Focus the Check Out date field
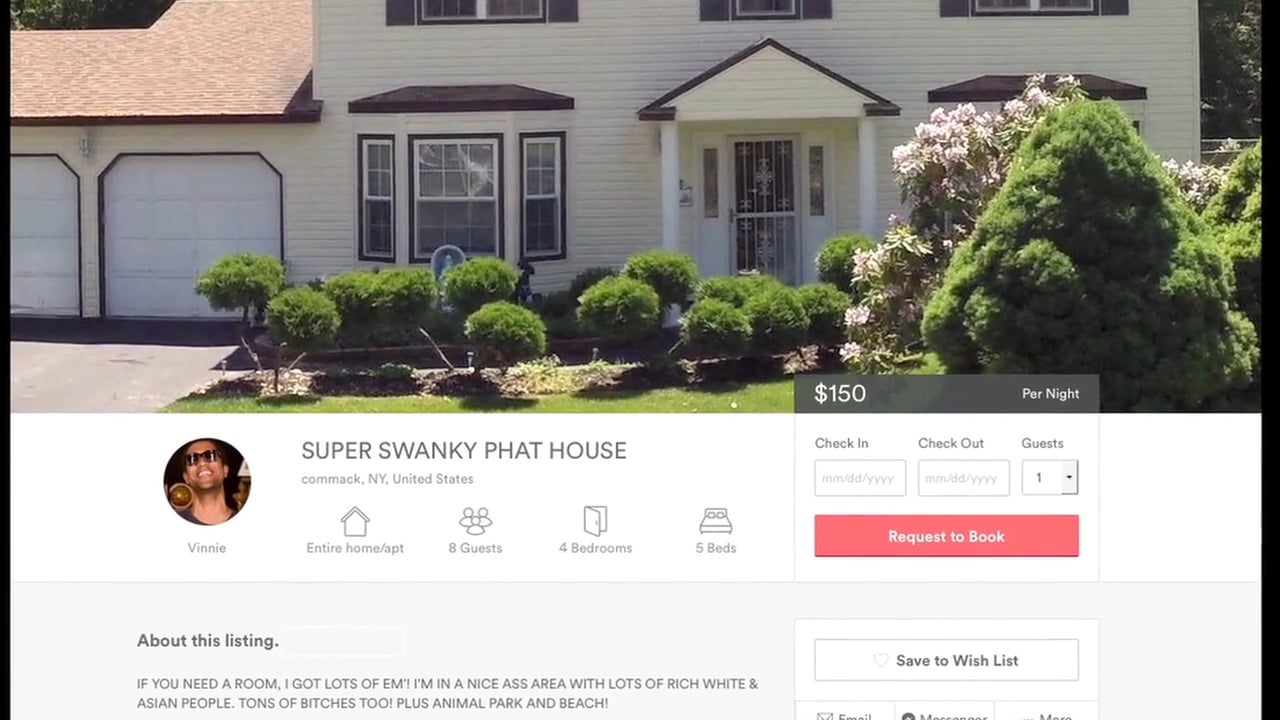 tap(964, 478)
